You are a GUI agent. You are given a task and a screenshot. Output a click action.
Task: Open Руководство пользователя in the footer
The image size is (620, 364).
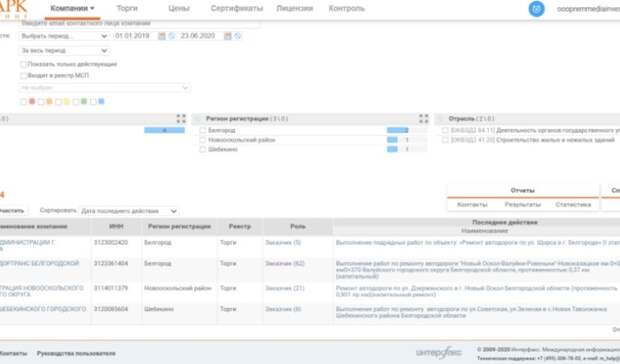76,353
